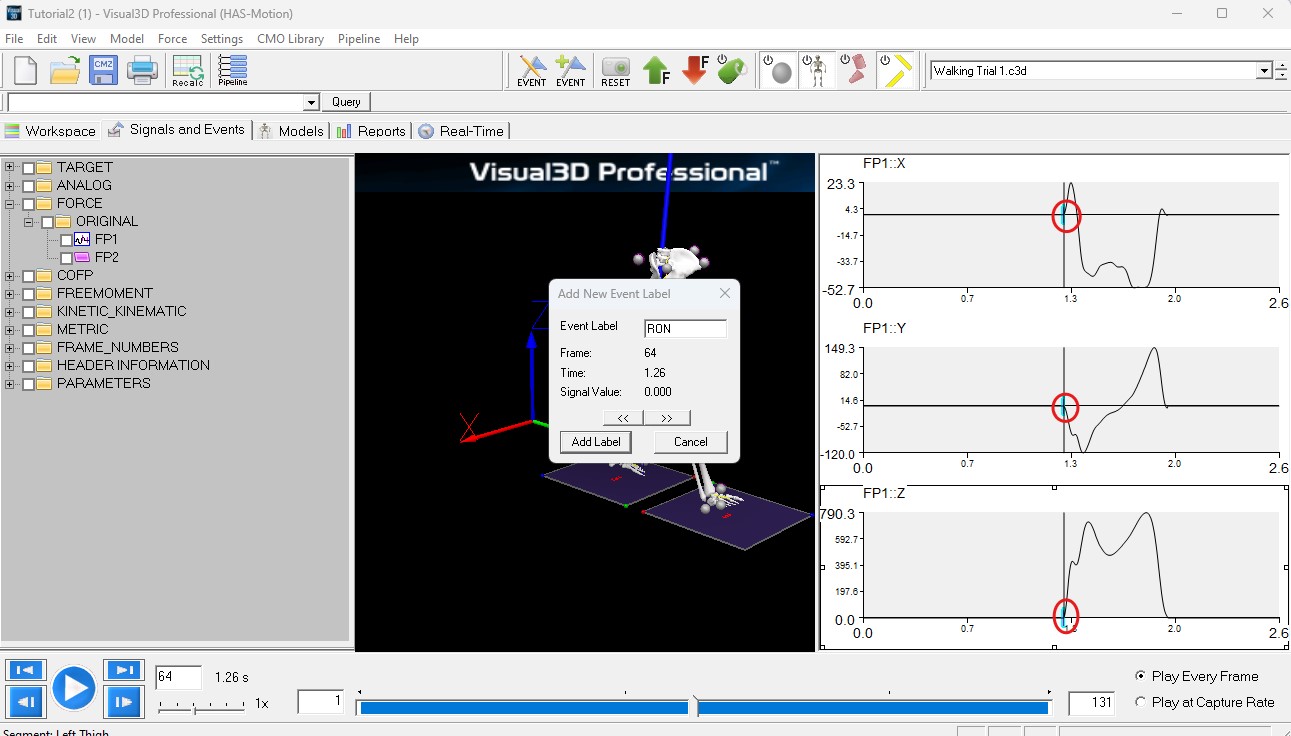Image resolution: width=1291 pixels, height=736 pixels.
Task: Click the red down-arrow force icon
Action: pos(695,70)
